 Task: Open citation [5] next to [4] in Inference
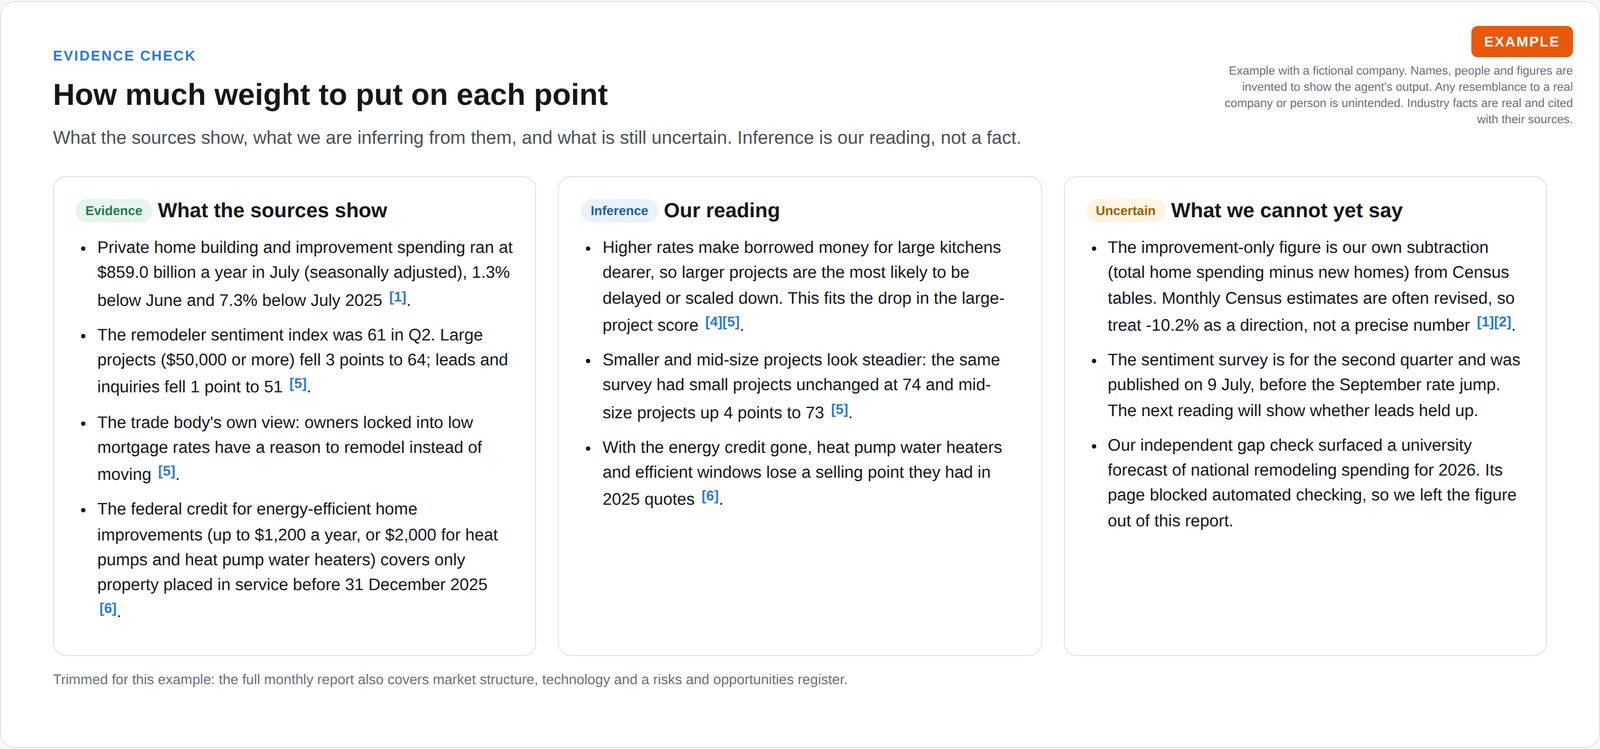point(731,322)
